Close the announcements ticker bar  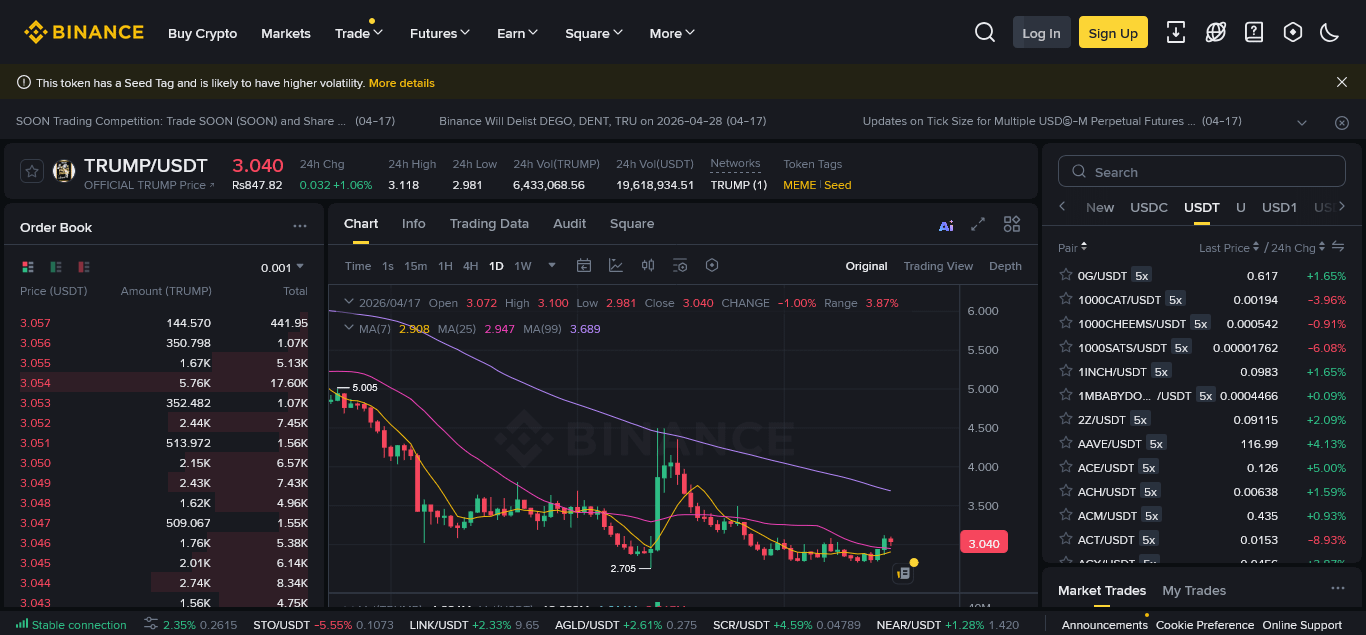pos(1342,122)
